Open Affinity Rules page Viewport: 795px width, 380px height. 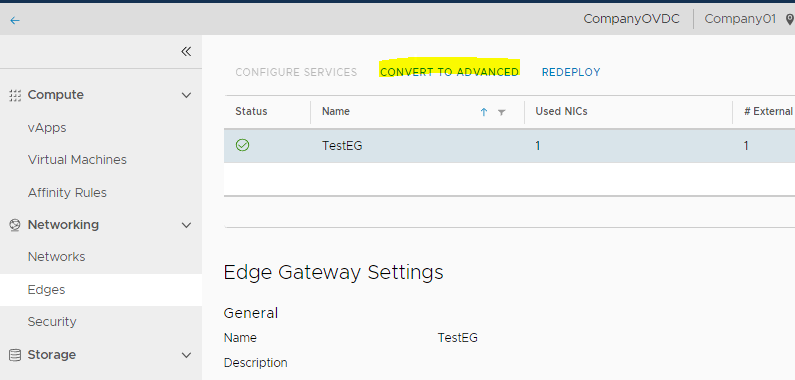coord(67,193)
